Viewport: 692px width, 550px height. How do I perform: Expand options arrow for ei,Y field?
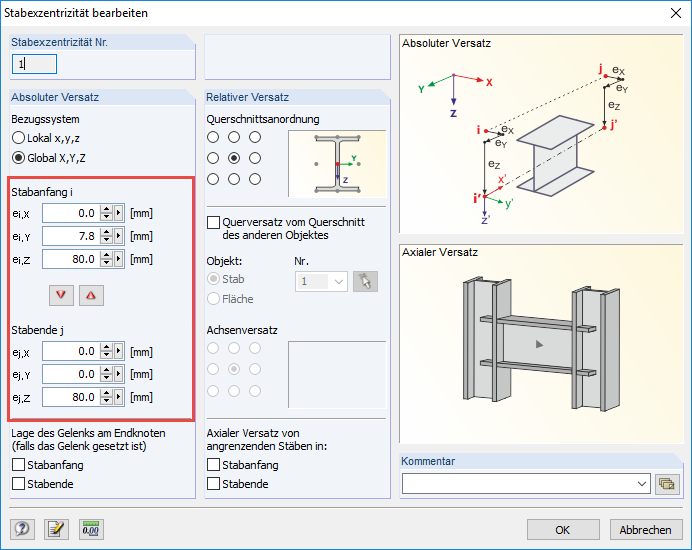coord(118,236)
